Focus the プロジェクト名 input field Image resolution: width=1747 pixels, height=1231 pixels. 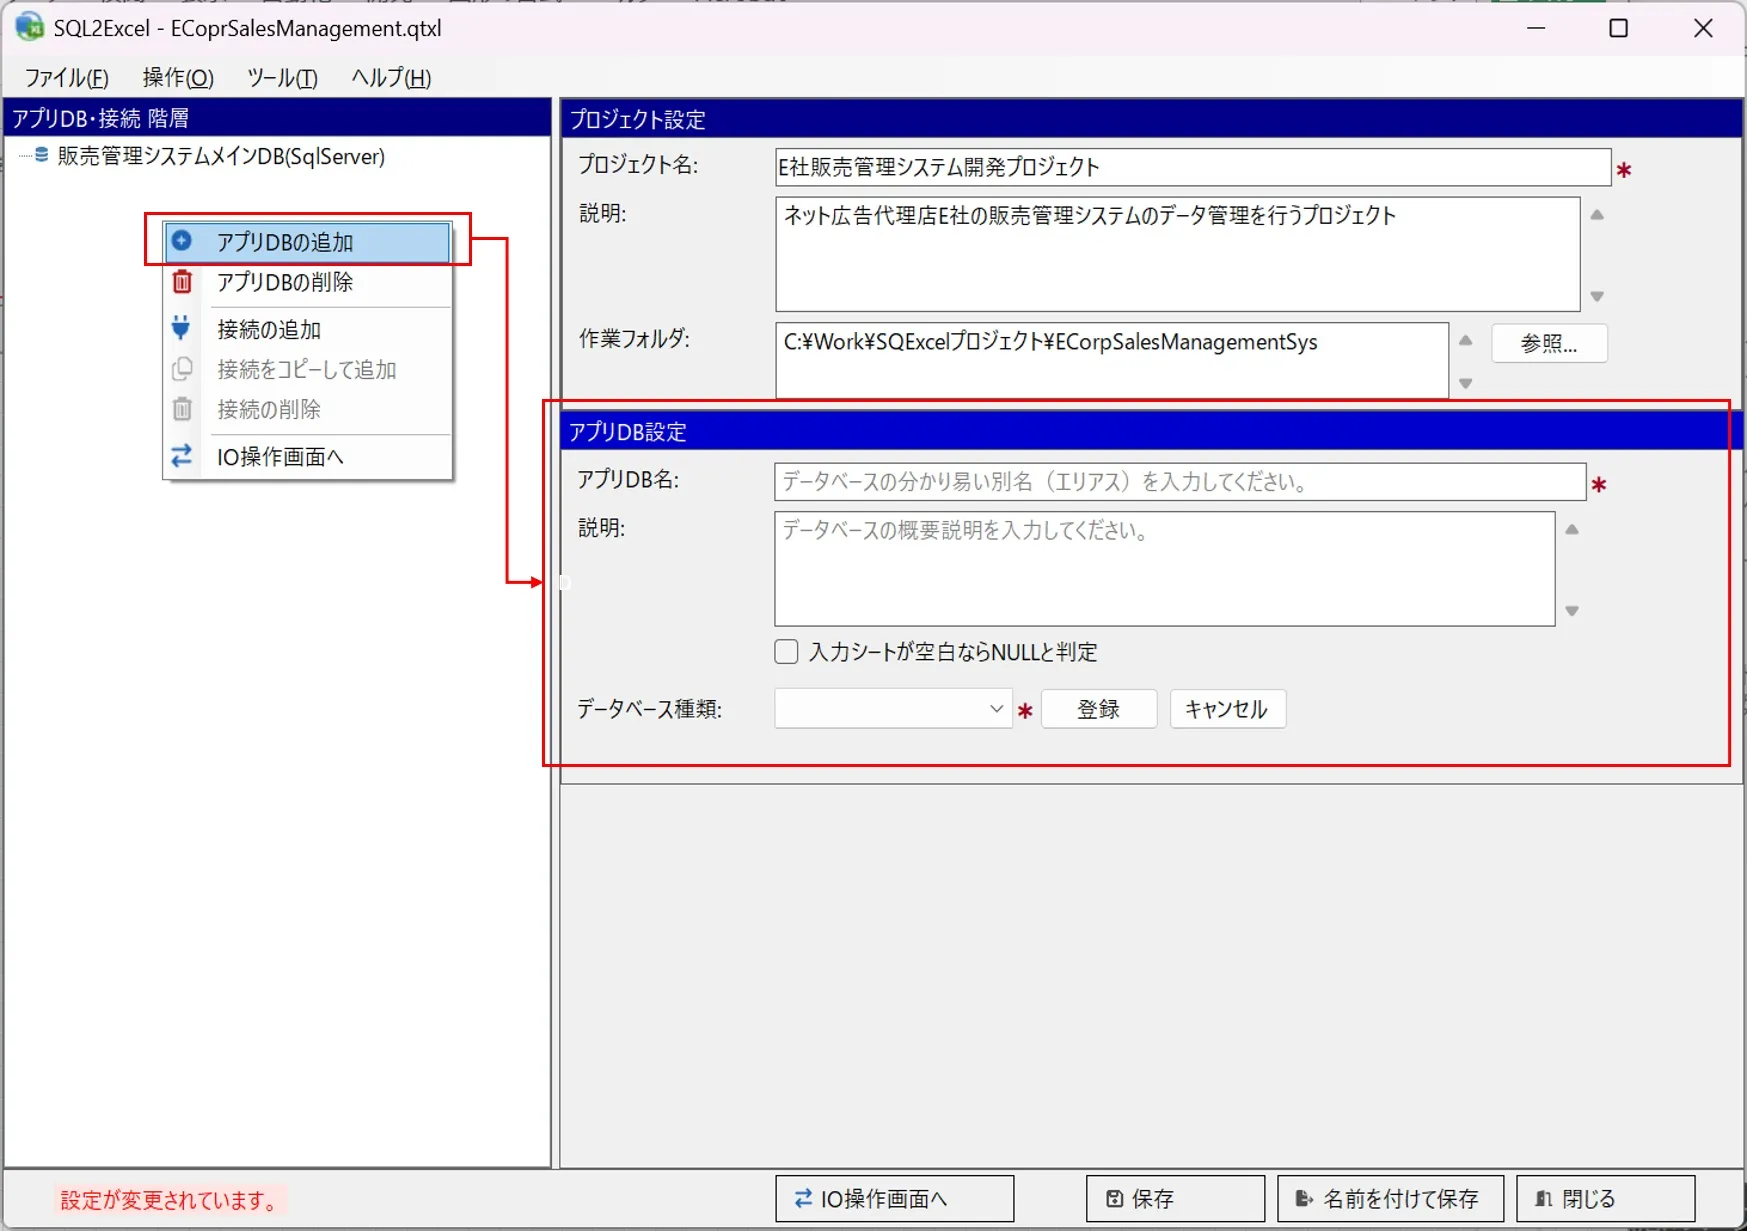1192,167
